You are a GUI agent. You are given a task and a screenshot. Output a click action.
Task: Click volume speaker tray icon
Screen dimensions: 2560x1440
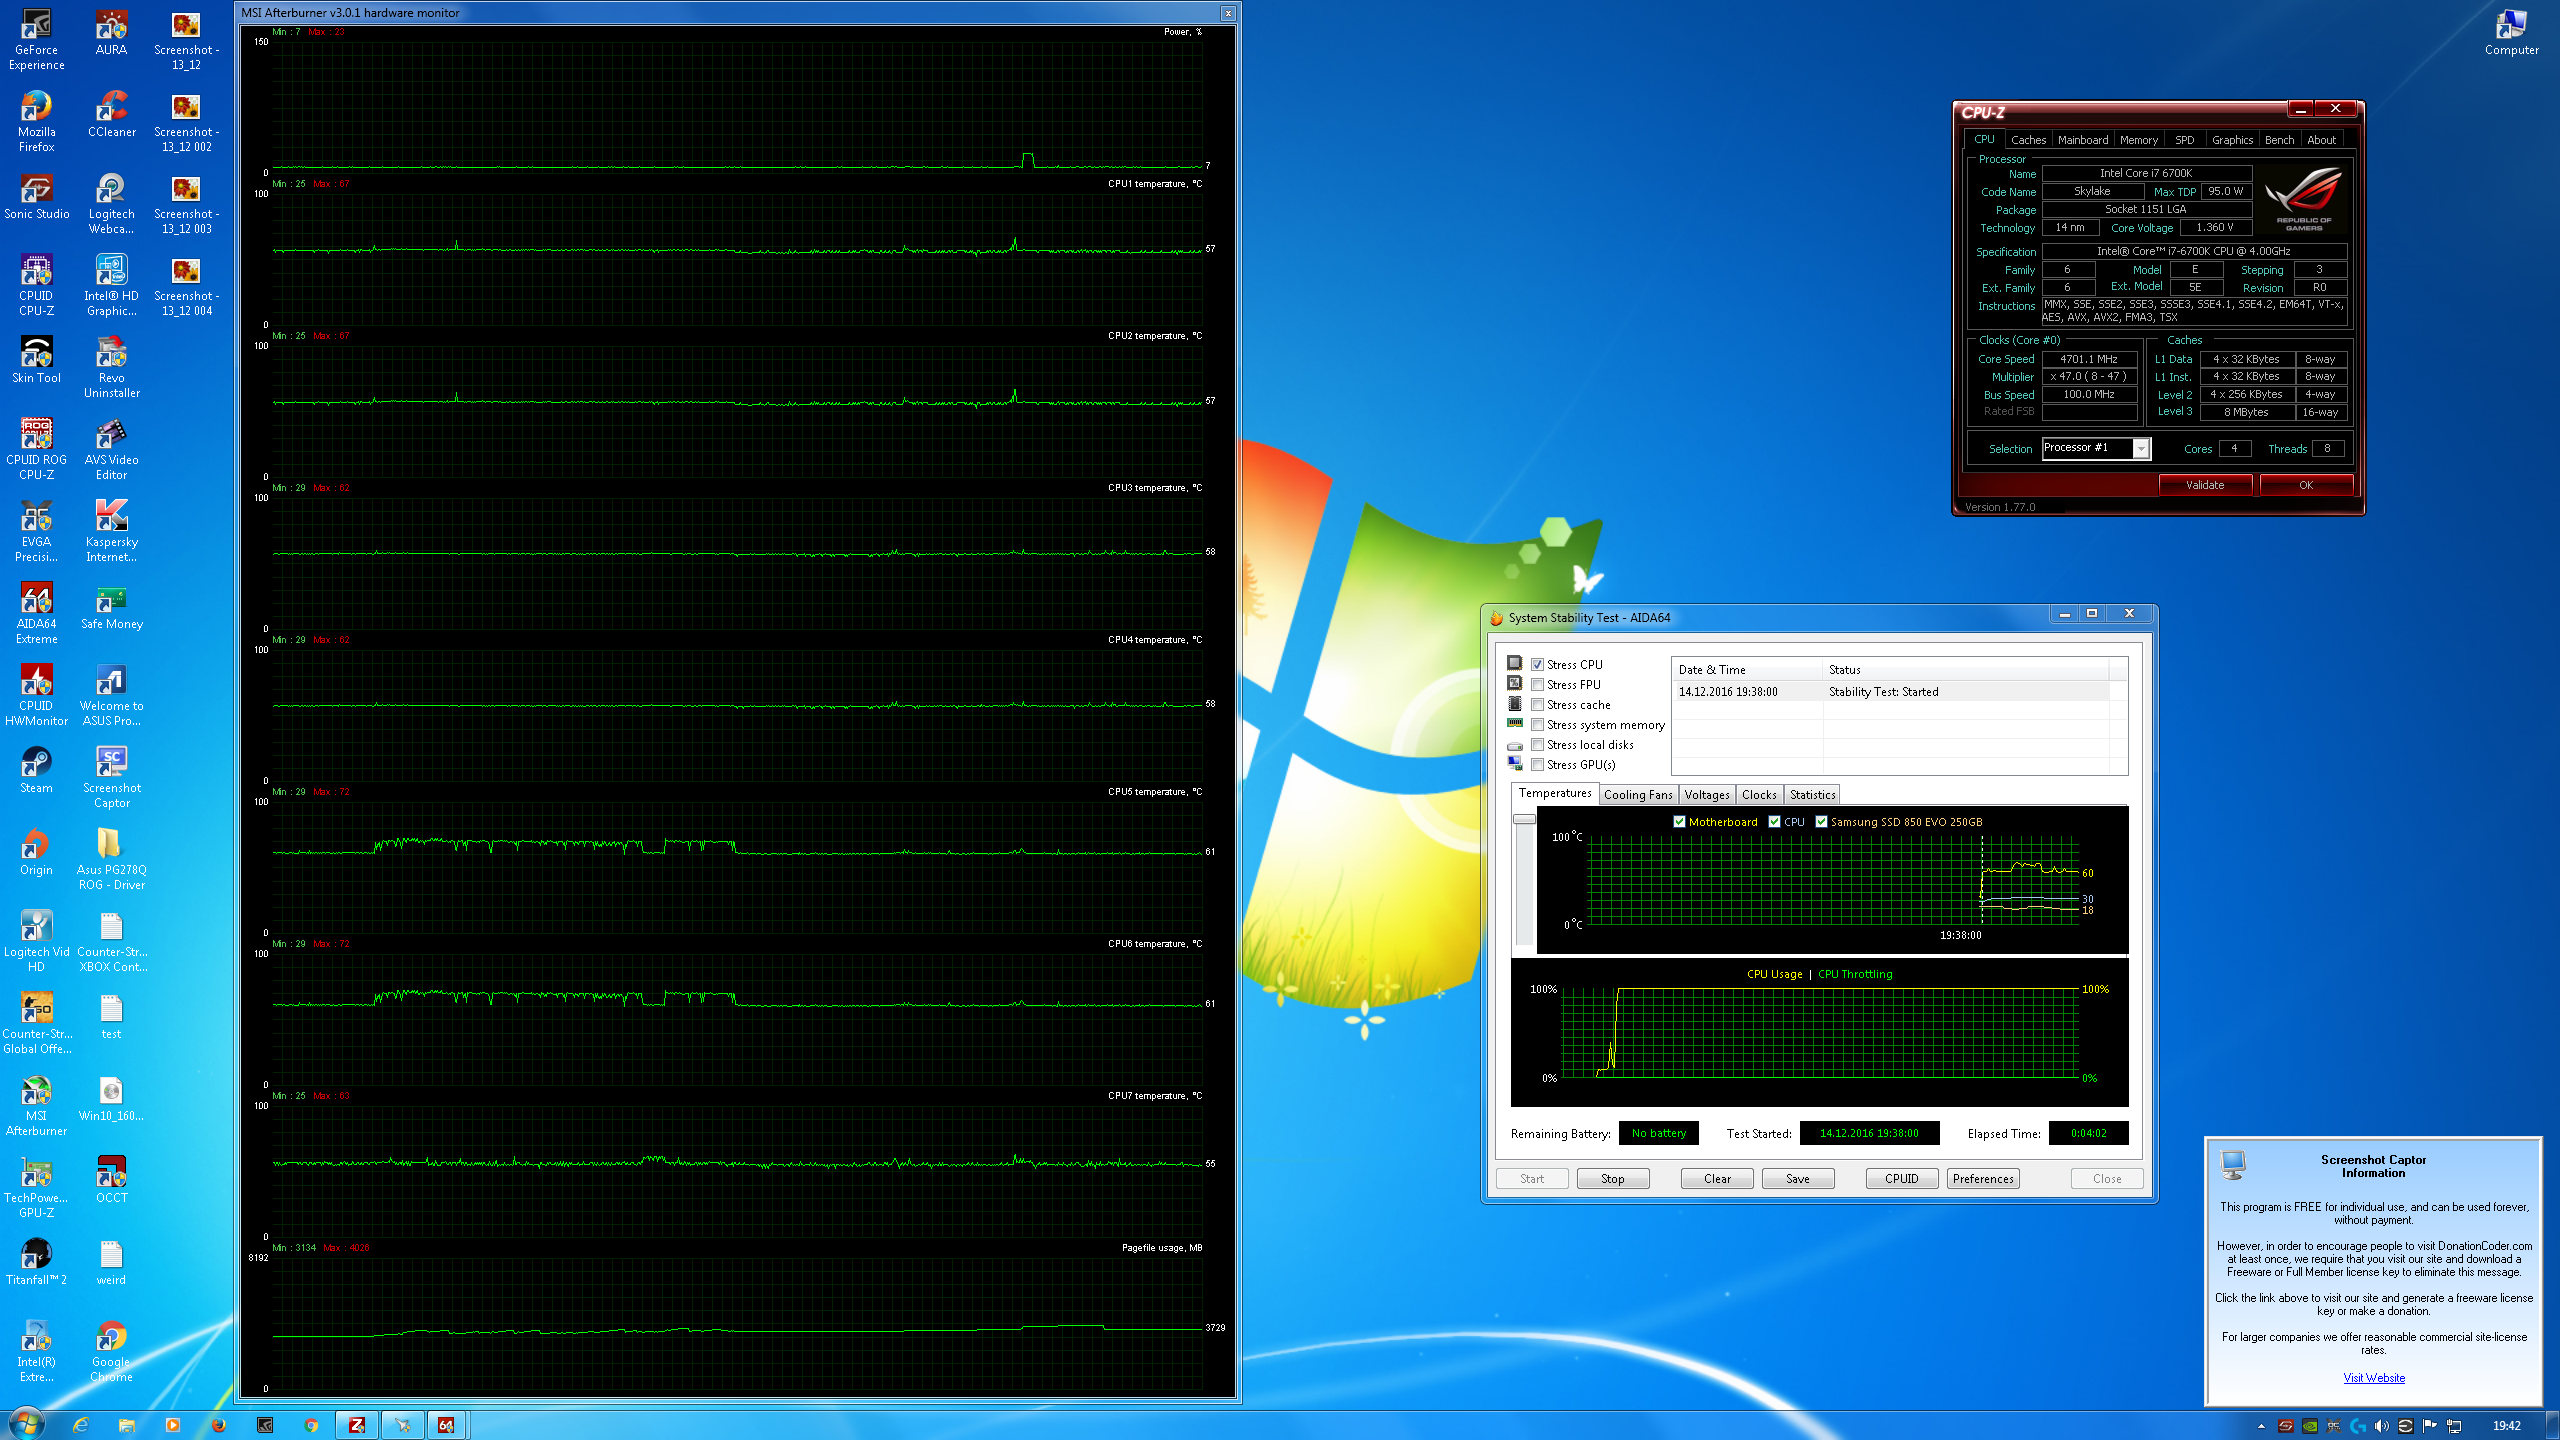point(2382,1426)
